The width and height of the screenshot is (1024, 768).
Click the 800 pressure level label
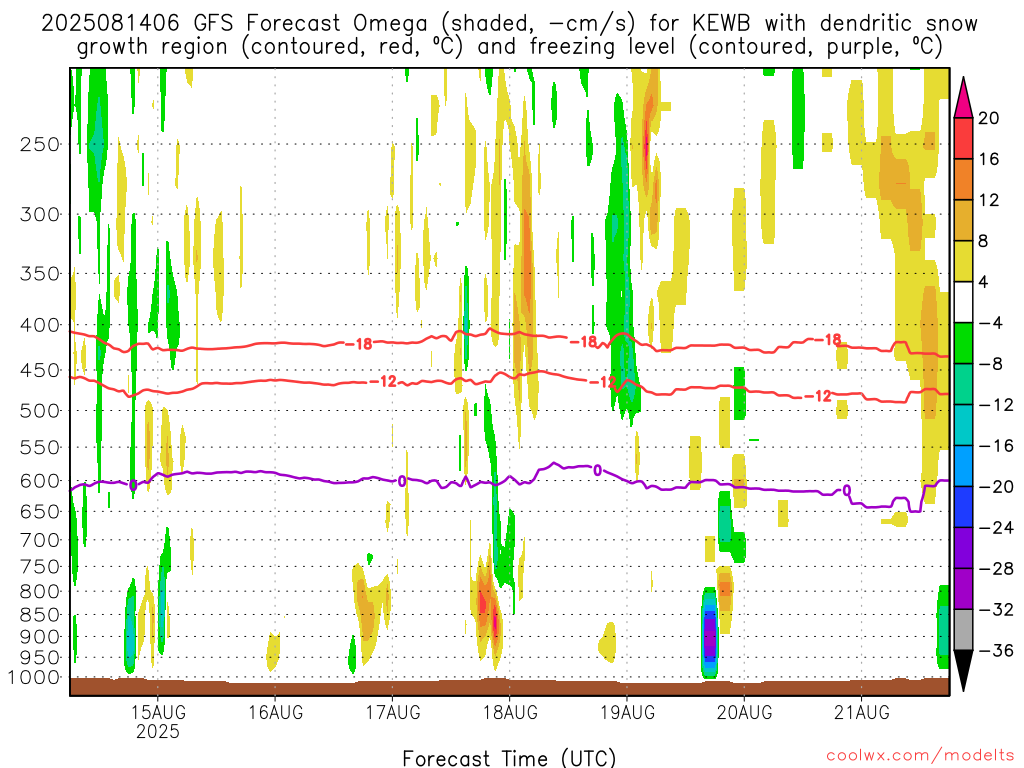[40, 592]
